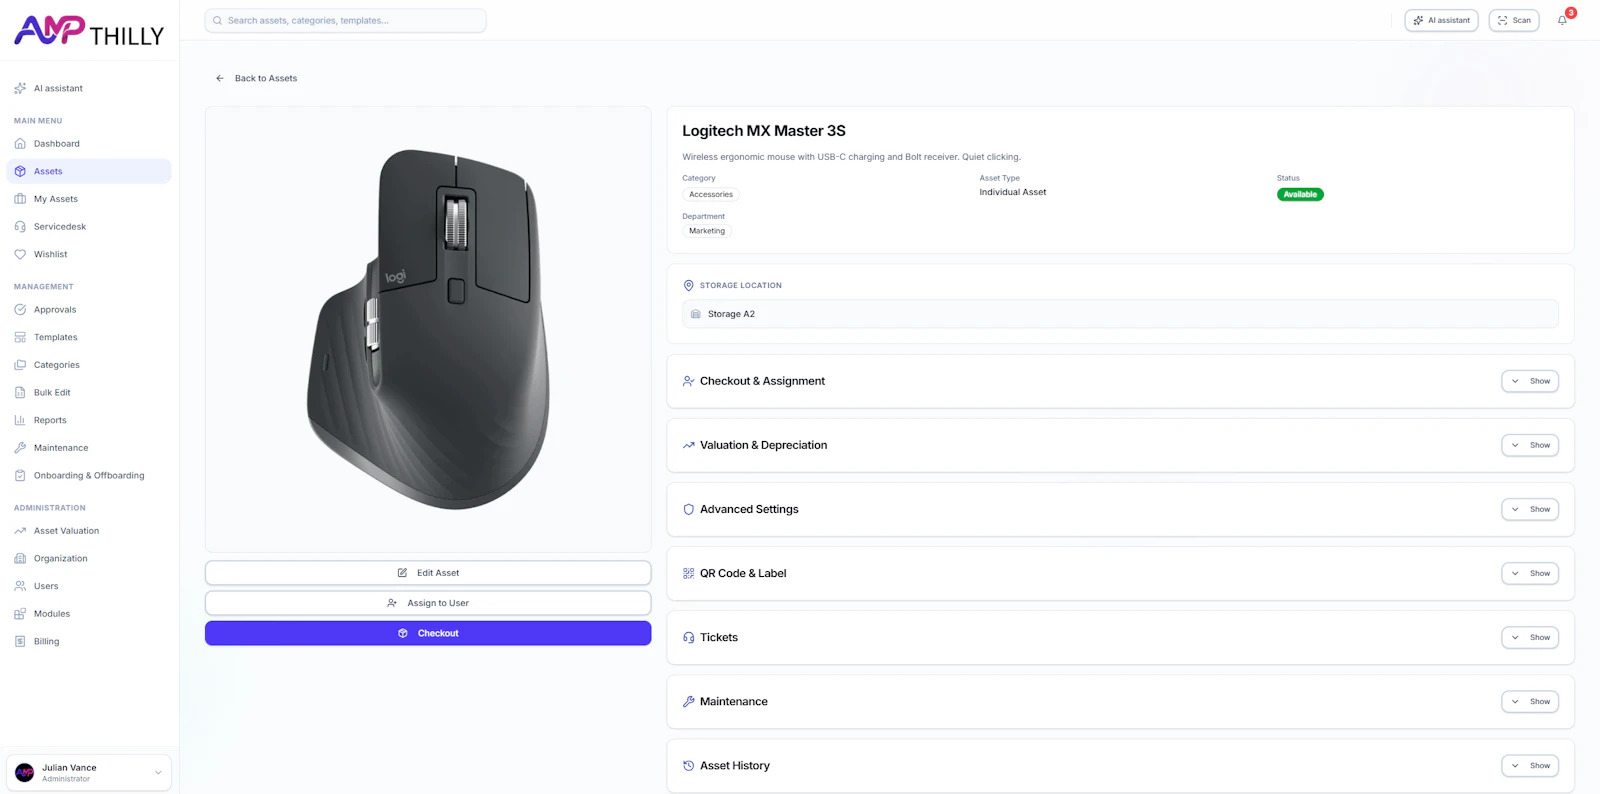
Task: Click the Advanced Settings shield icon
Action: pyautogui.click(x=688, y=509)
